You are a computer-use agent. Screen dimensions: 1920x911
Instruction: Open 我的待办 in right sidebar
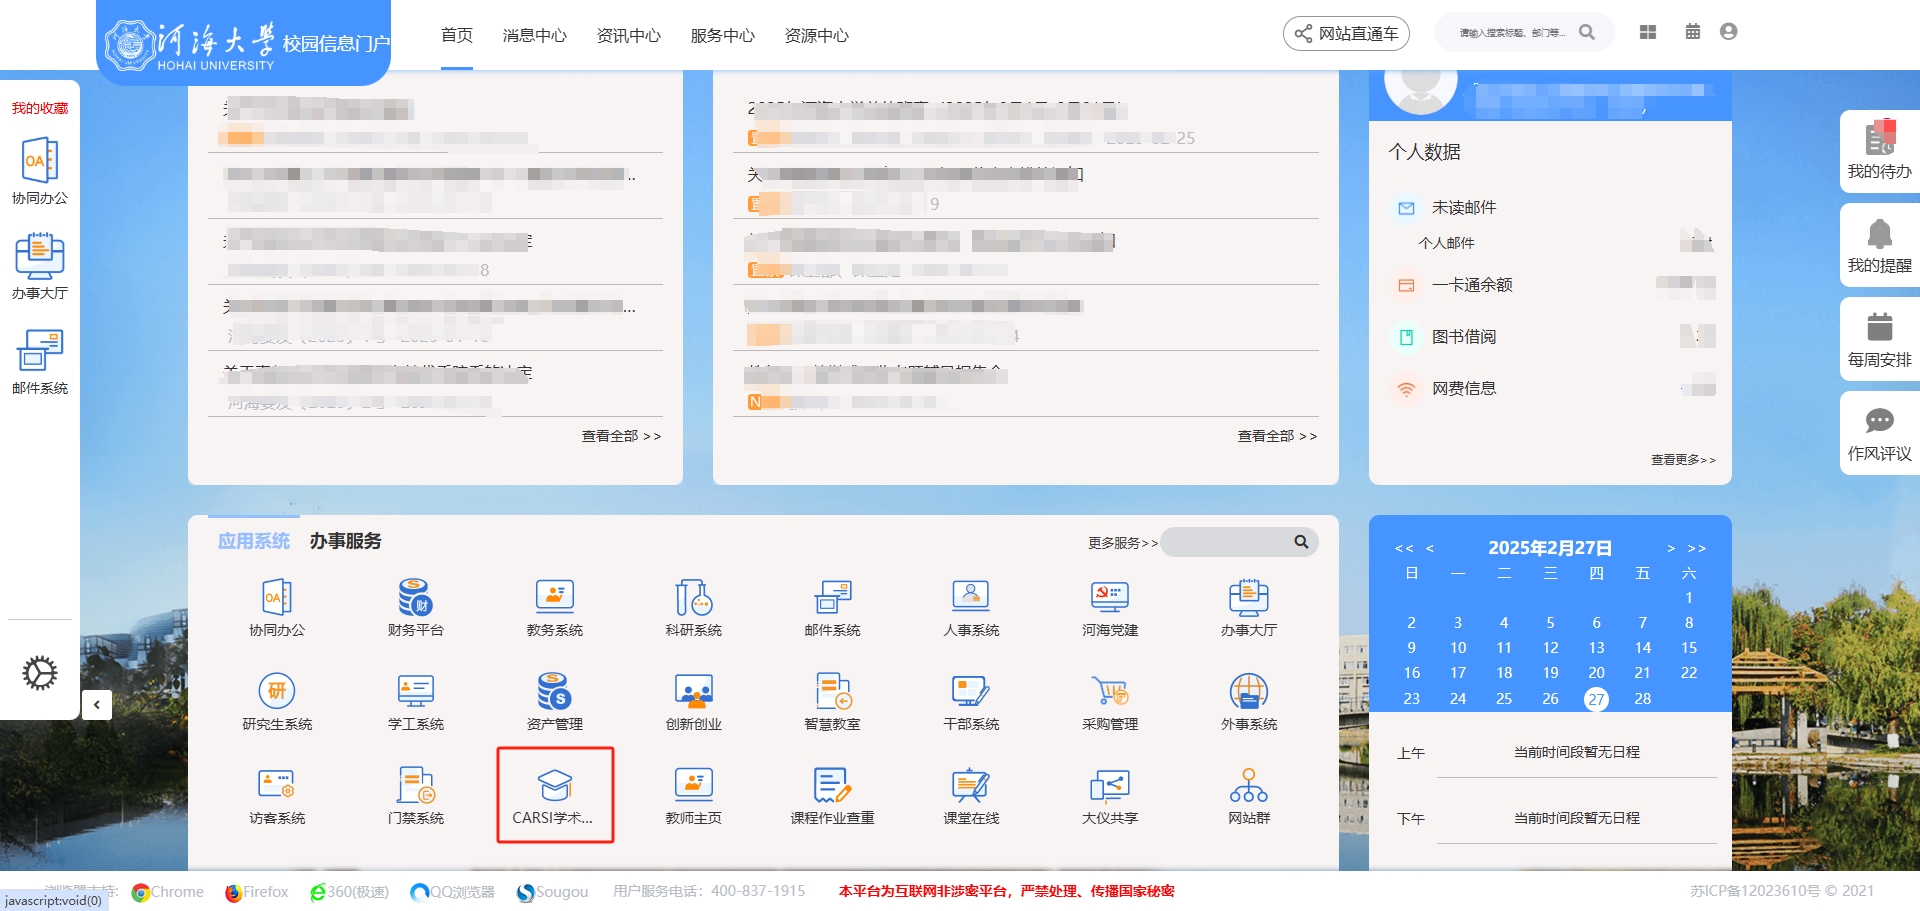click(x=1879, y=151)
